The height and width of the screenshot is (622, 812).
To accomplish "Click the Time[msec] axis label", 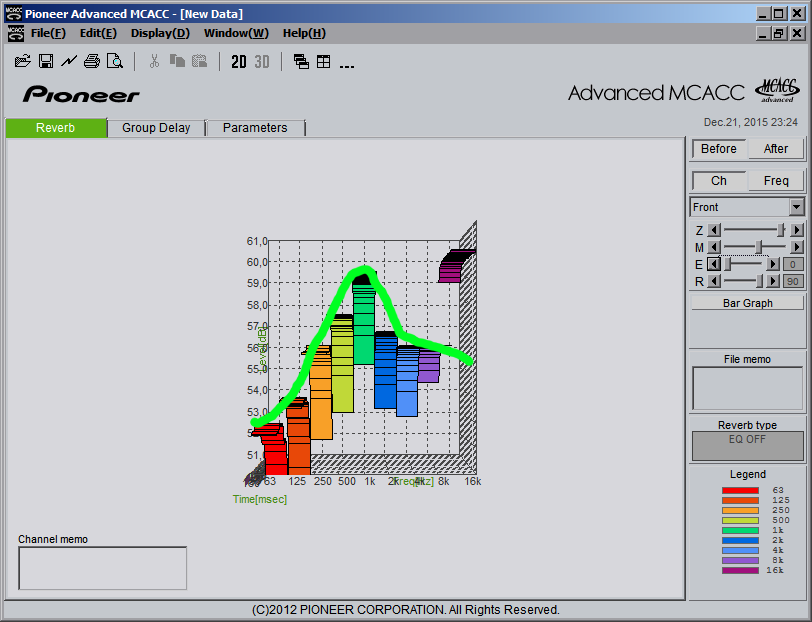I will (259, 499).
